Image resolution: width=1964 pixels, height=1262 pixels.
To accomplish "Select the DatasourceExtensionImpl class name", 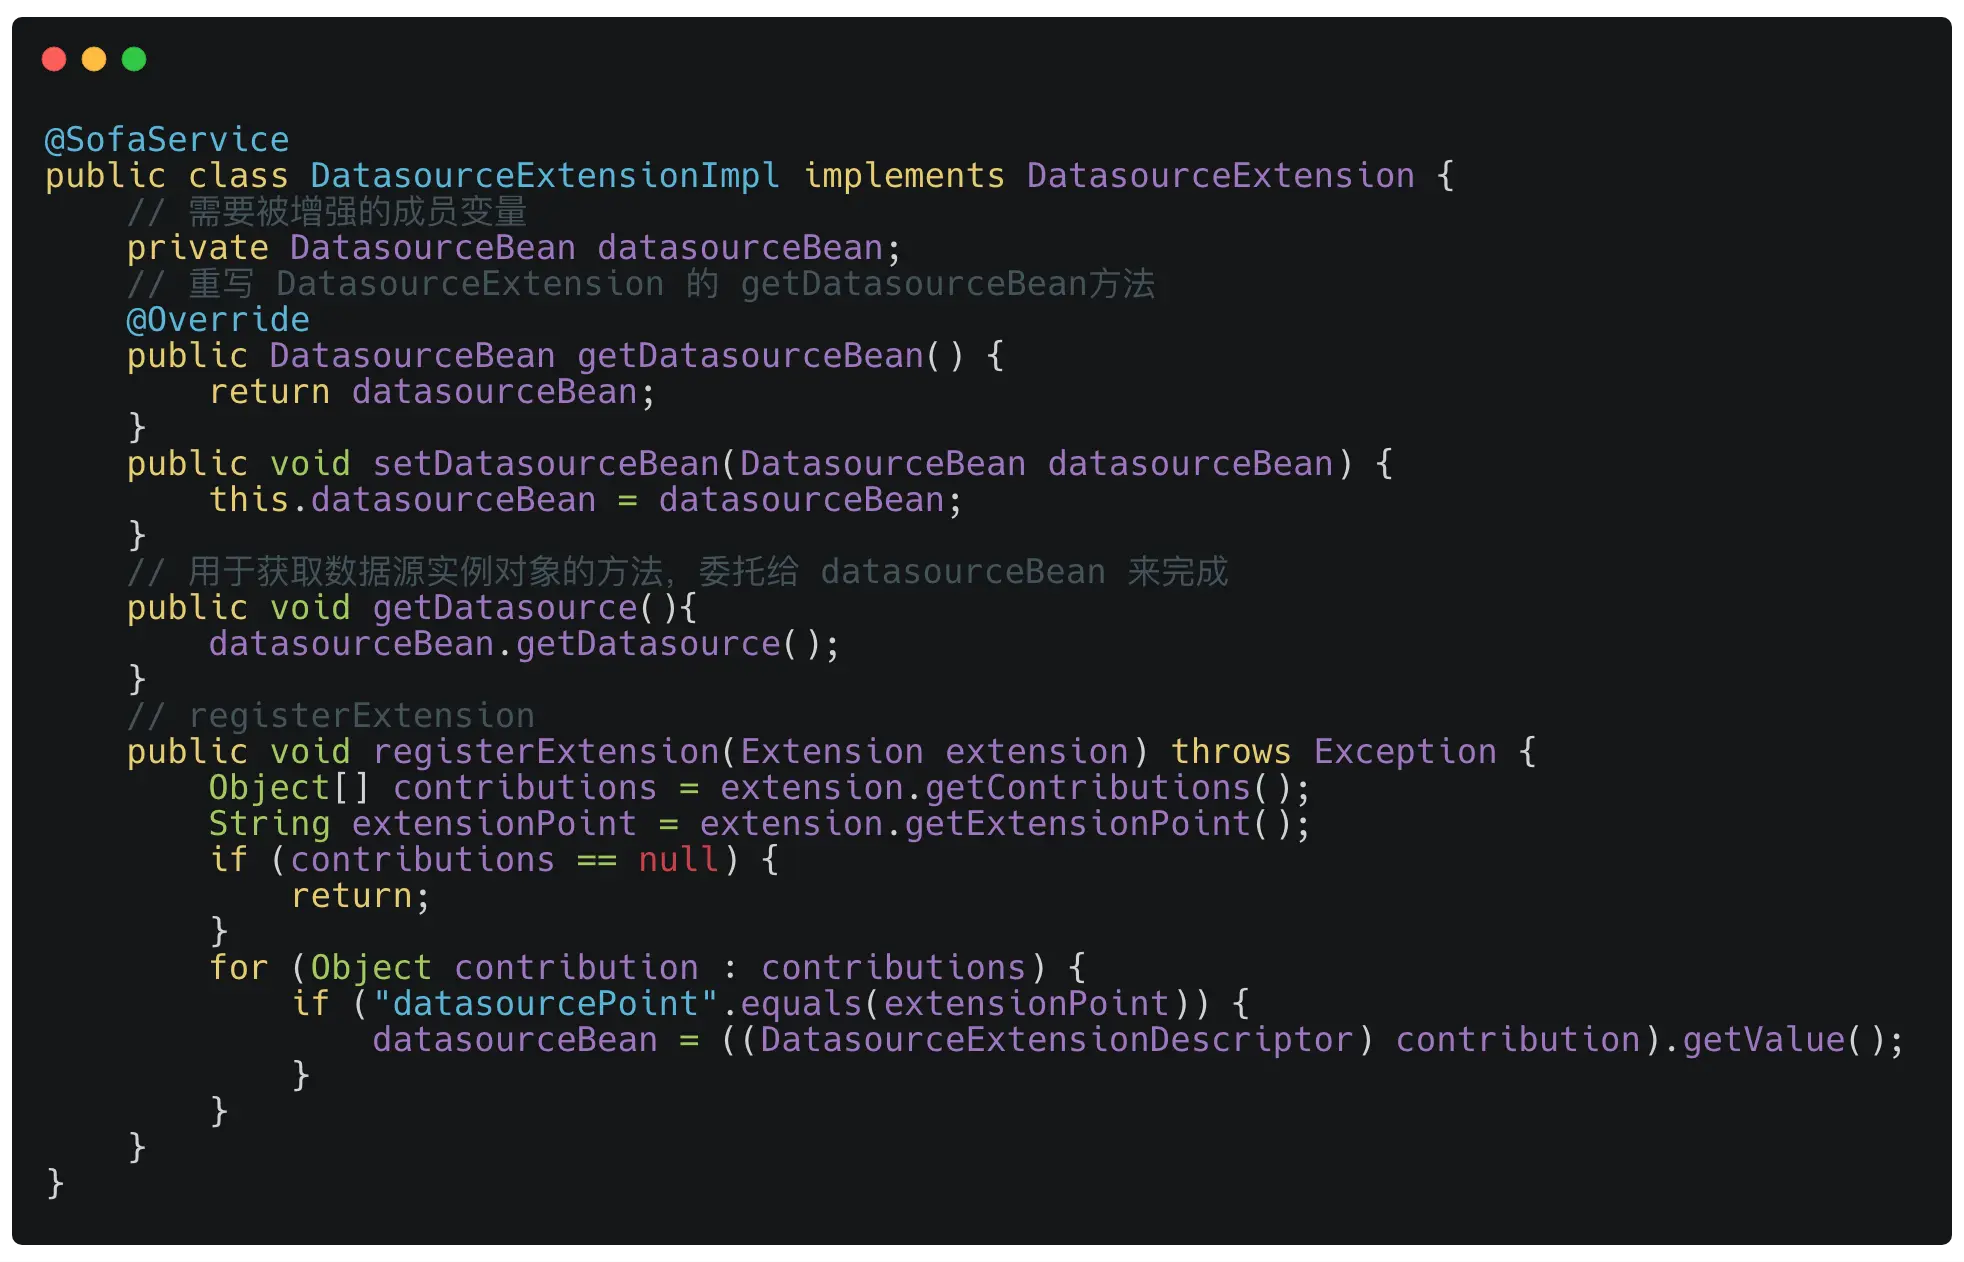I will (545, 176).
